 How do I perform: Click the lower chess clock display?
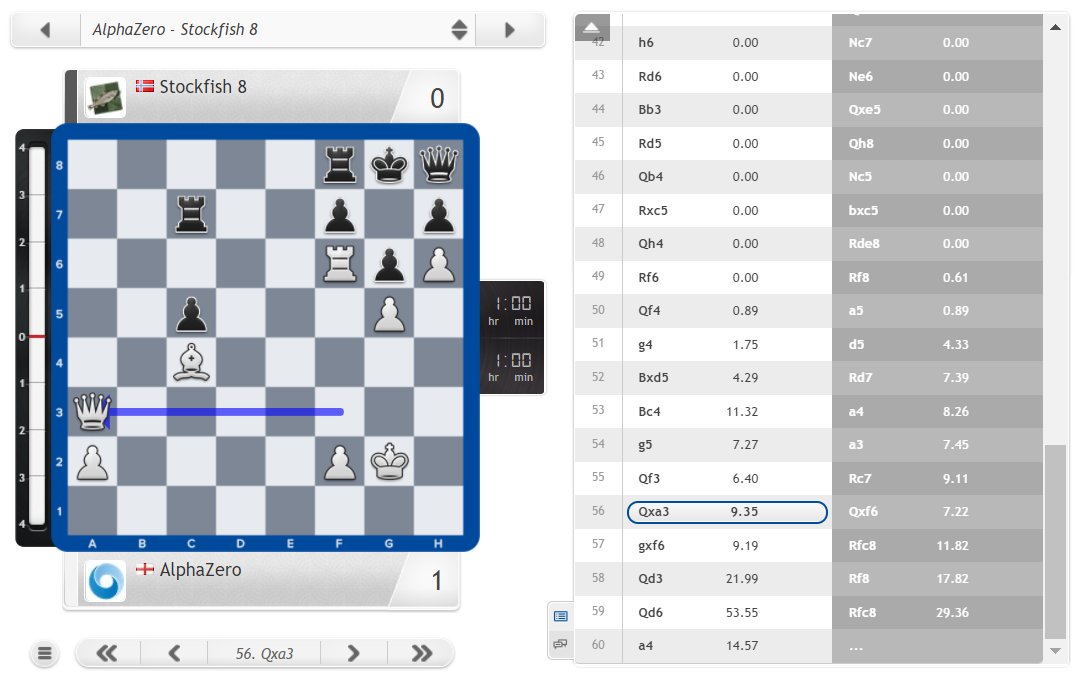pos(511,366)
